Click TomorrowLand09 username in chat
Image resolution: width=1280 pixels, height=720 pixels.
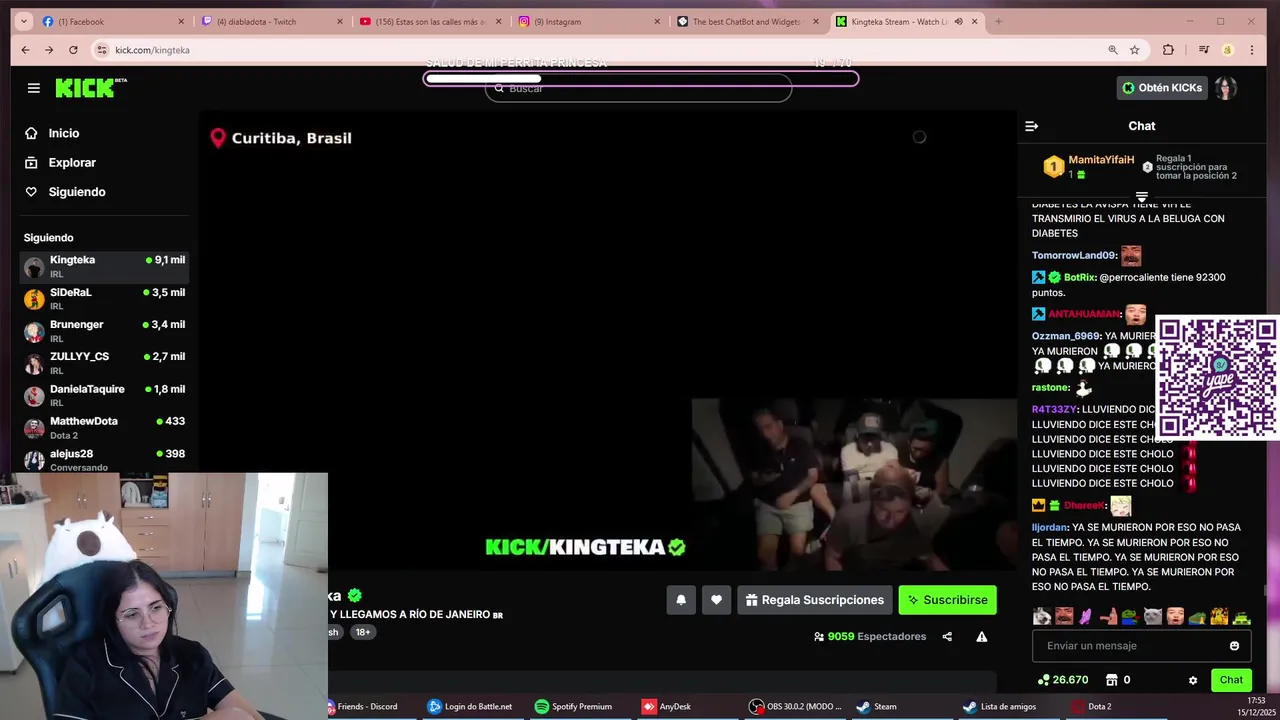(1074, 256)
